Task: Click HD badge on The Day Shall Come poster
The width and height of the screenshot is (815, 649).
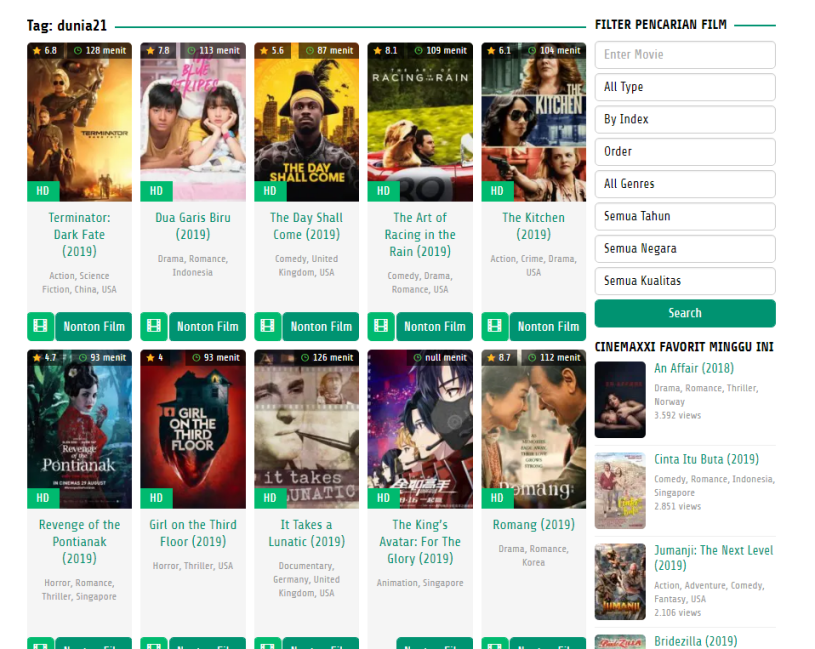Action: click(x=270, y=191)
